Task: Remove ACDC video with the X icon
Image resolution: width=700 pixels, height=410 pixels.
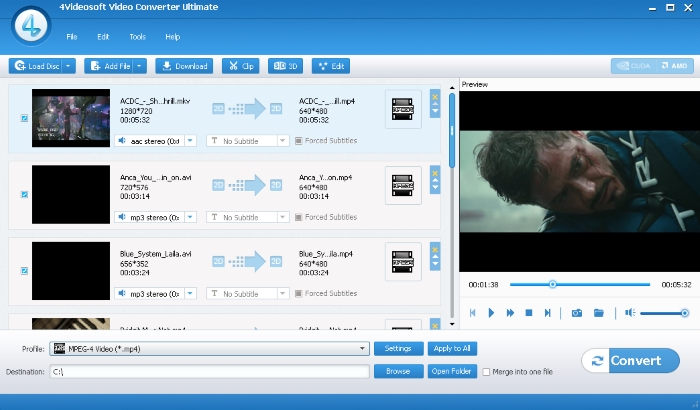Action: click(x=435, y=96)
